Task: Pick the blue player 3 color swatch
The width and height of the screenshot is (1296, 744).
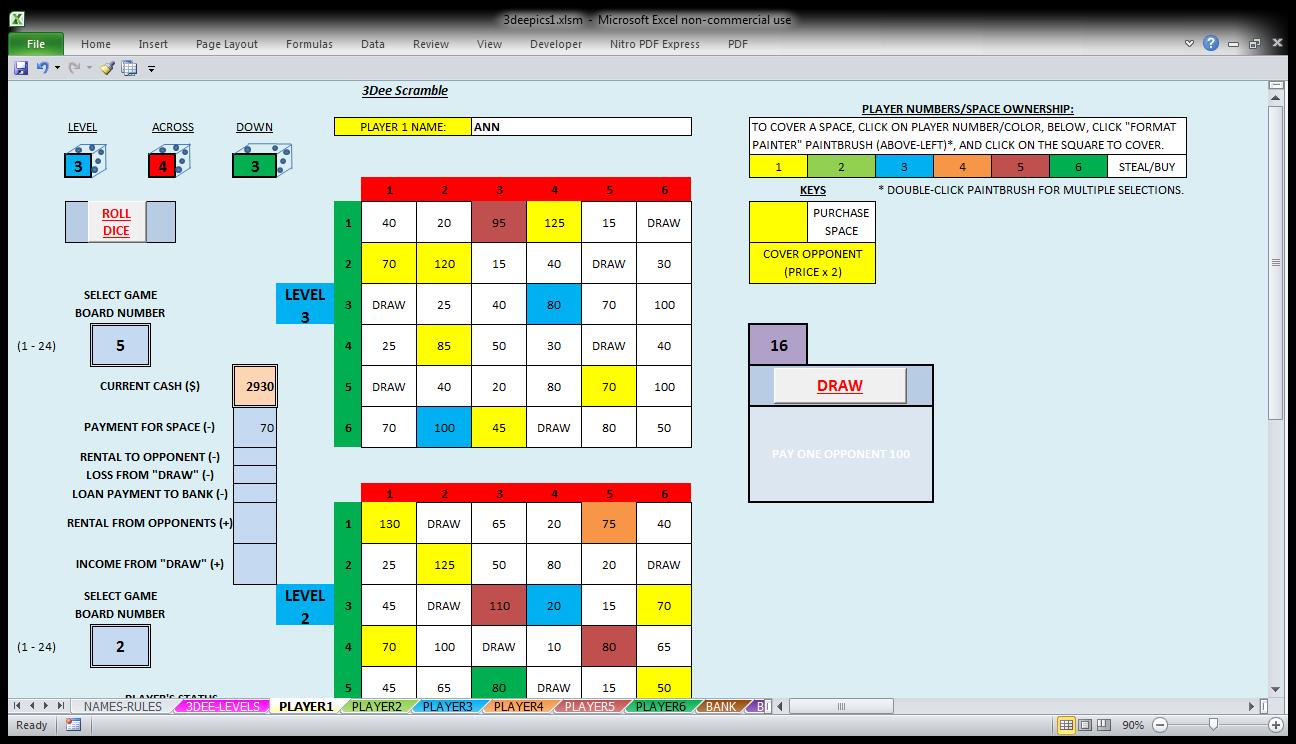Action: point(904,167)
